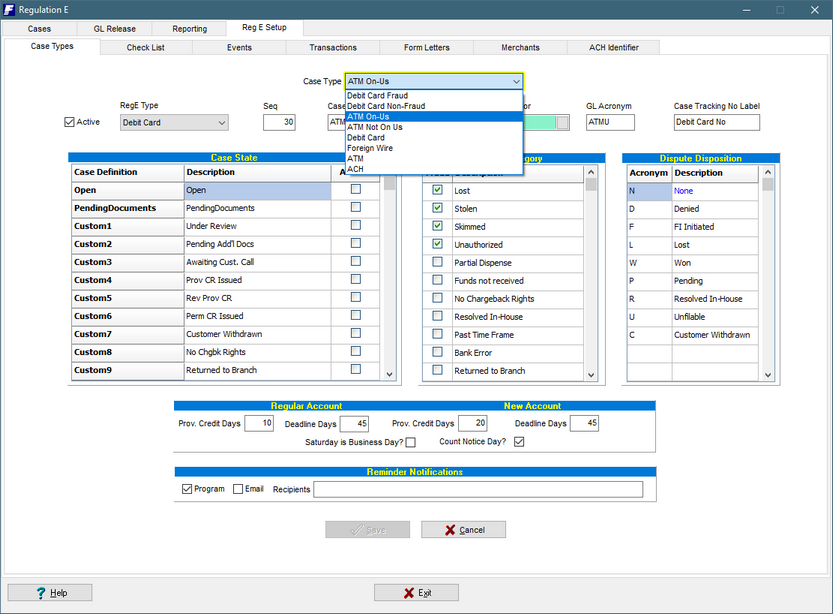This screenshot has width=833, height=614.
Task: Select the Resolved In-House disposition row
Action: (x=693, y=299)
